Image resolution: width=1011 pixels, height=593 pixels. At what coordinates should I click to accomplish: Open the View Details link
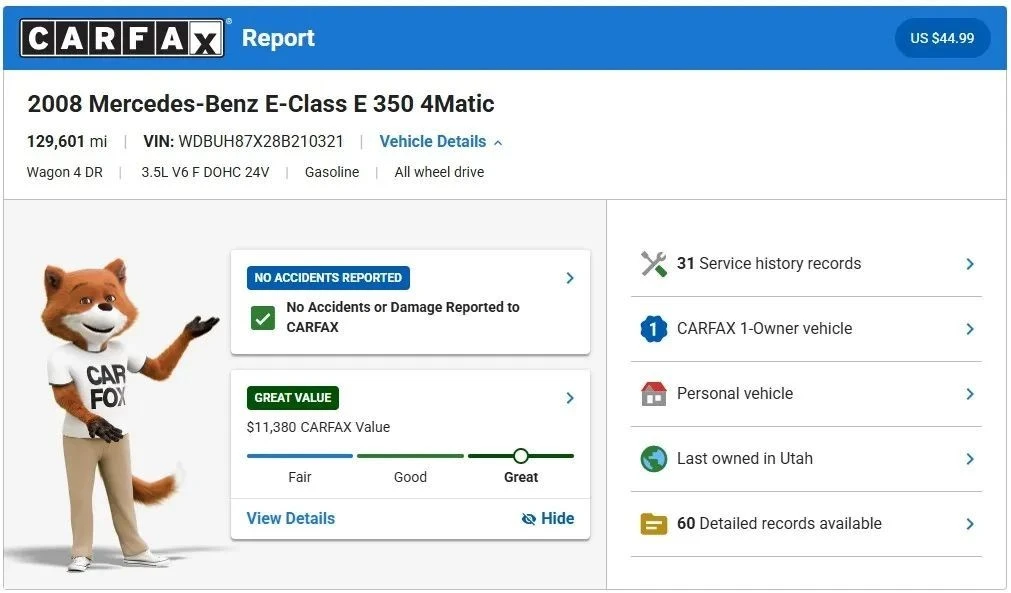point(291,518)
